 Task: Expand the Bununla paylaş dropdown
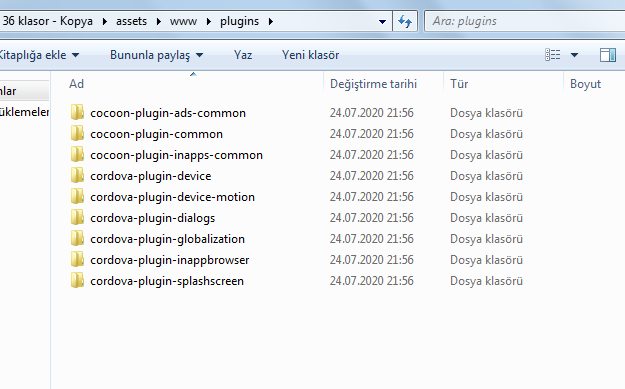click(x=199, y=55)
